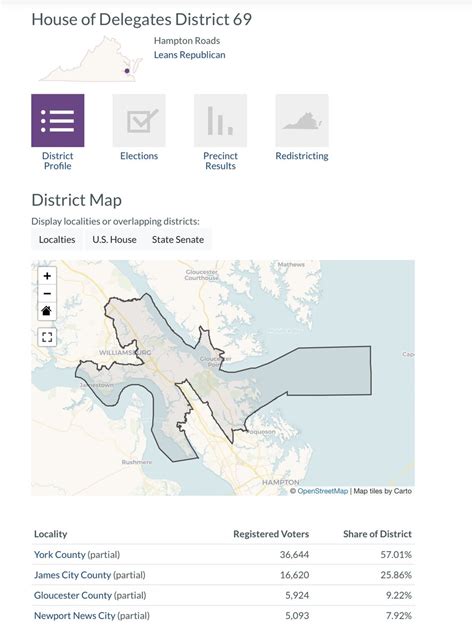The width and height of the screenshot is (474, 639).
Task: Click the WILLIAMSBURG label on map
Action: (125, 353)
